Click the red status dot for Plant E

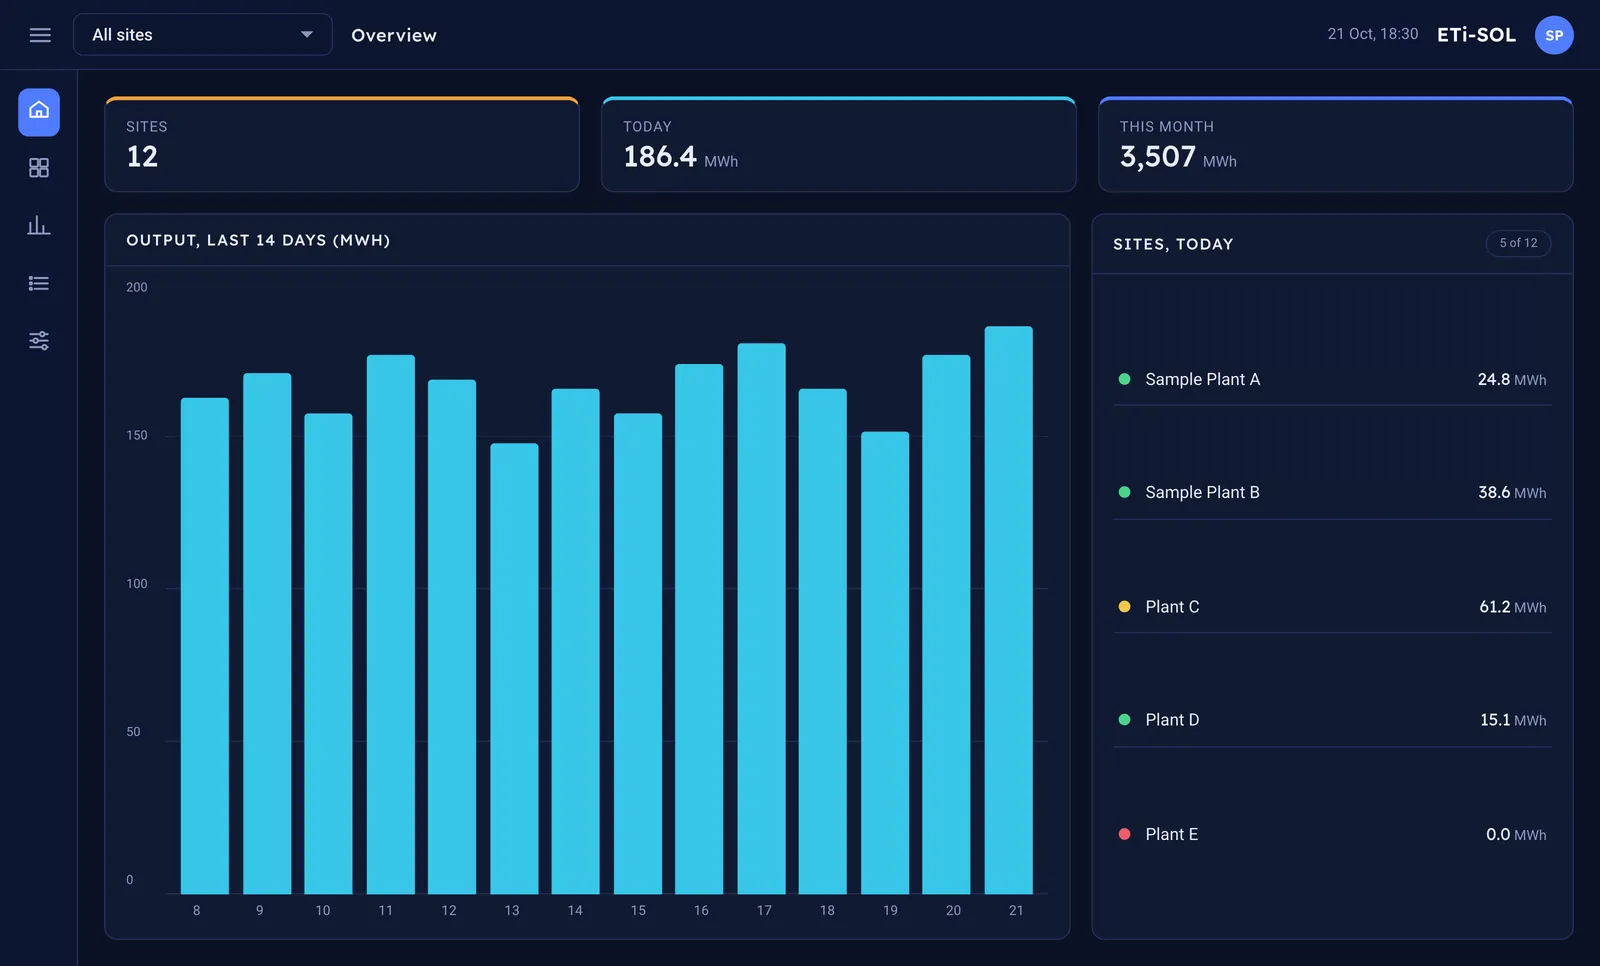pos(1124,833)
